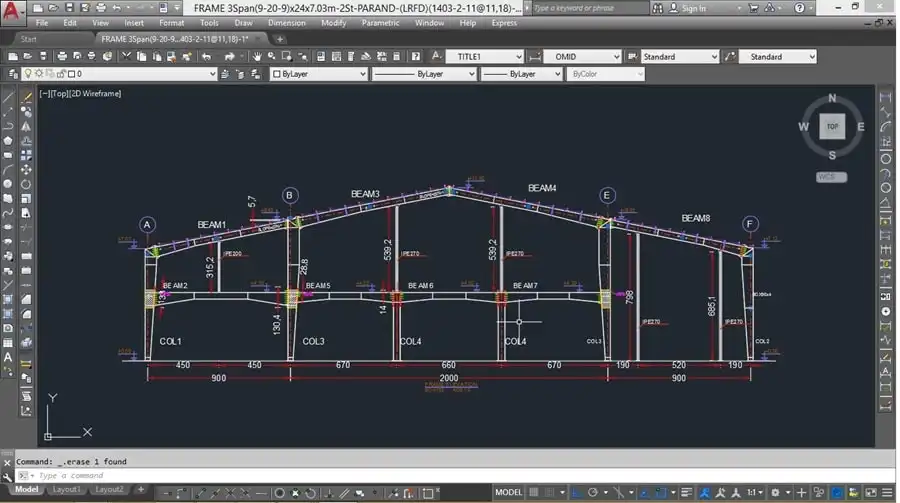
Task: Click the TOP face of ViewCube
Action: tap(832, 126)
